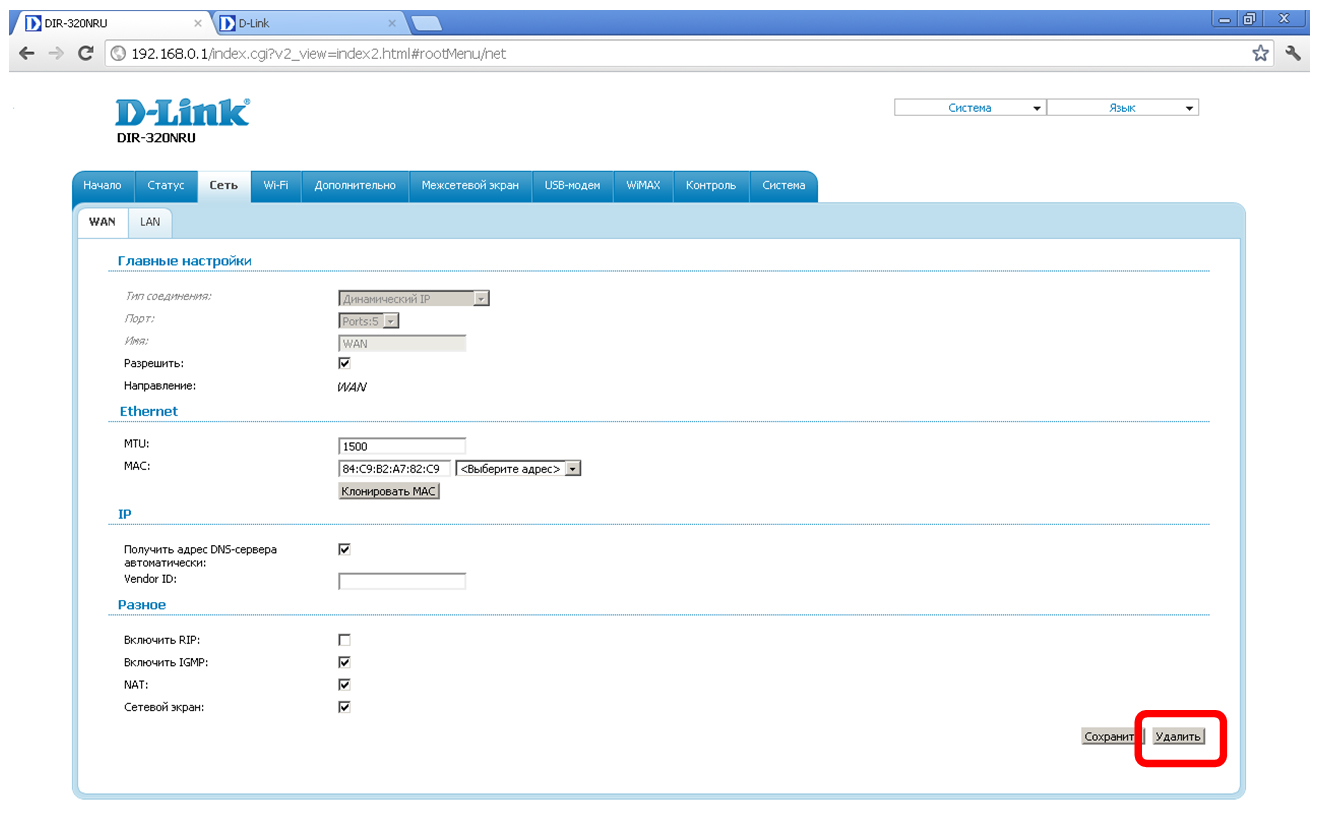Image resolution: width=1318 pixels, height=834 pixels.
Task: Click the MTU input field
Action: (x=402, y=446)
